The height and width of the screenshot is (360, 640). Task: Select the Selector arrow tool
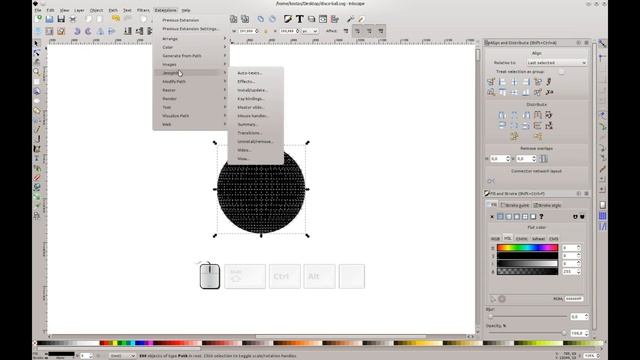click(37, 43)
